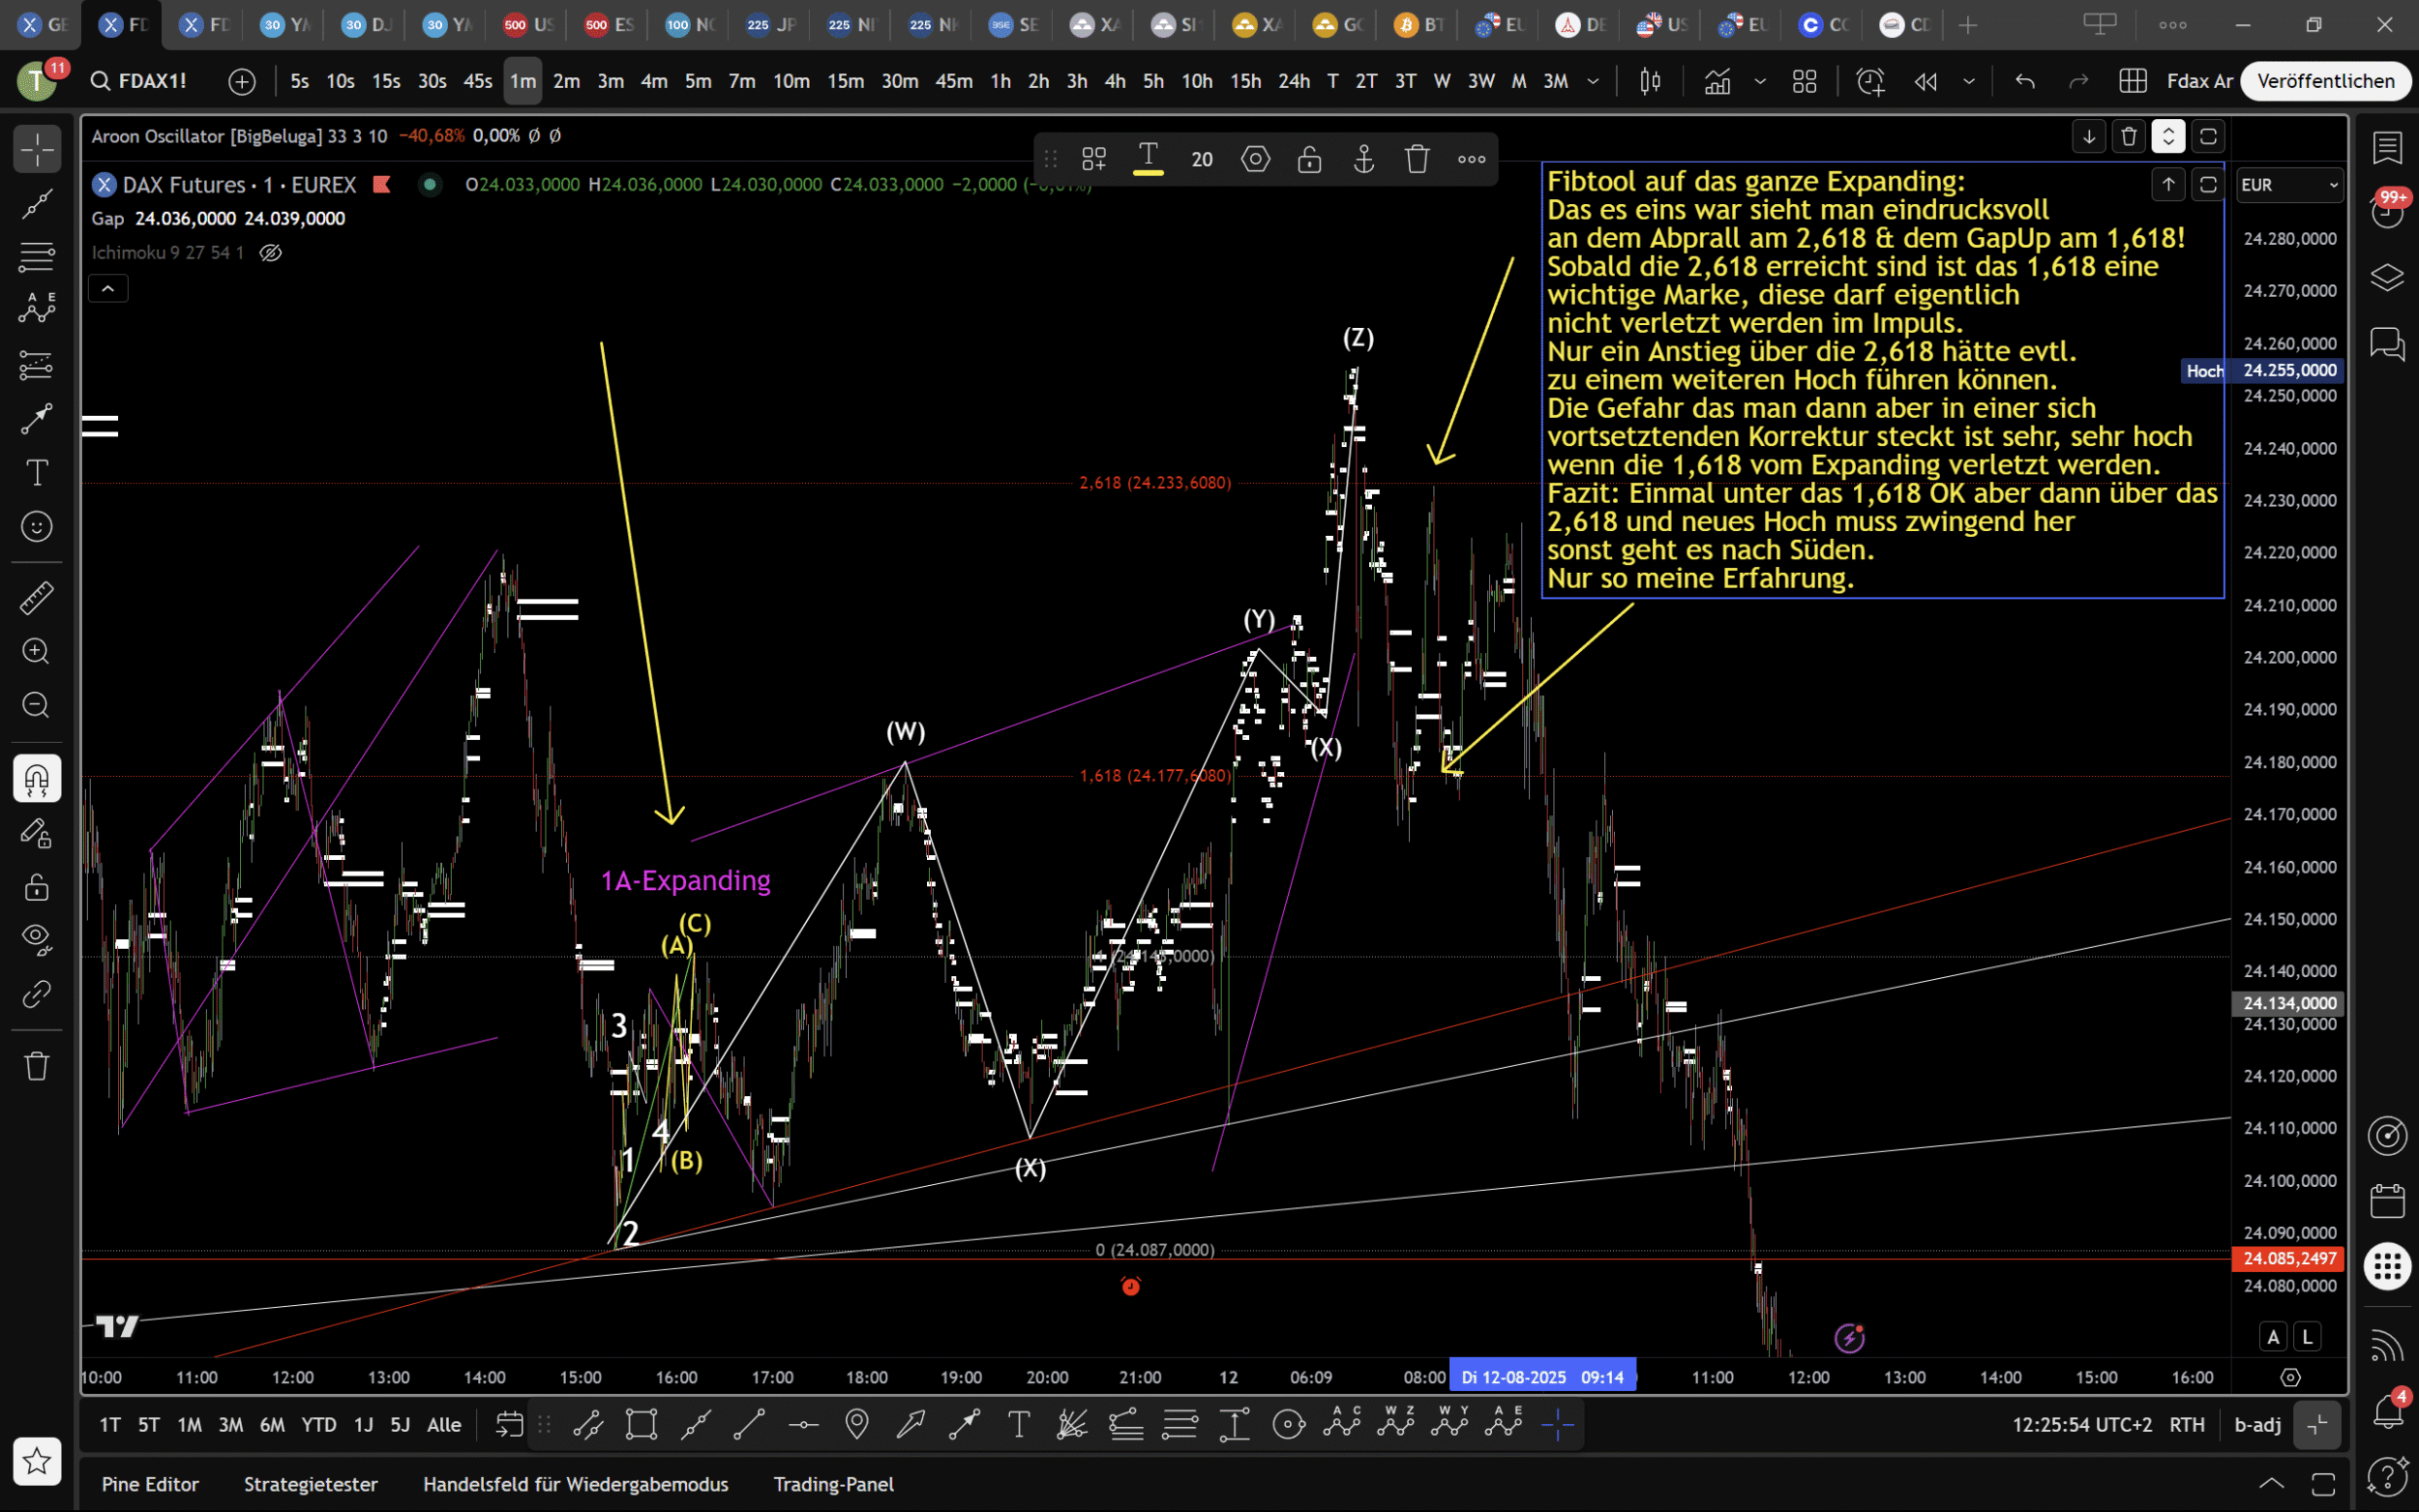The width and height of the screenshot is (2419, 1512).
Task: Expand the timeframe list chevron after 3M
Action: pyautogui.click(x=1593, y=81)
